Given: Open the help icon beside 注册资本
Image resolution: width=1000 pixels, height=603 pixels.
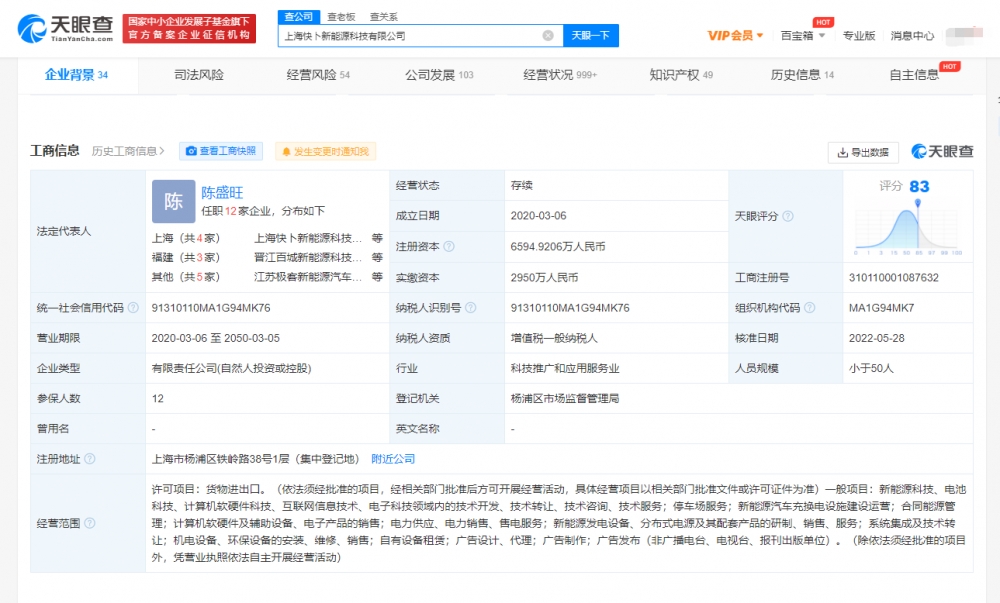Looking at the screenshot, I should pyautogui.click(x=449, y=247).
